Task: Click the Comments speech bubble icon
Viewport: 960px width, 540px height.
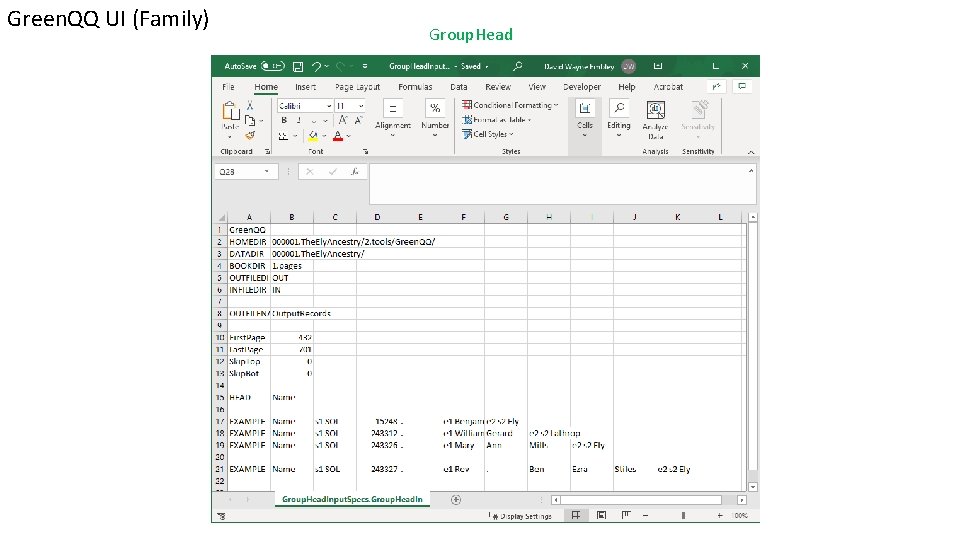Action: coord(742,87)
